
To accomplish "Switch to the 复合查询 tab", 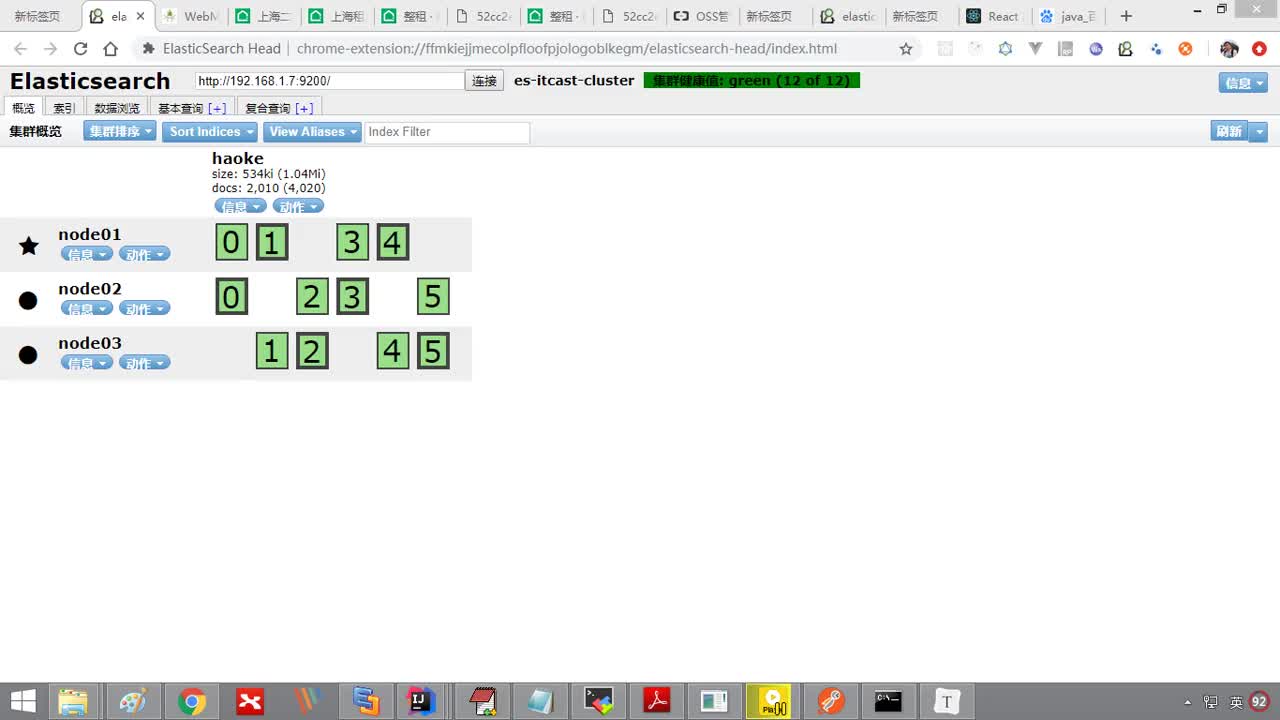I will [x=267, y=108].
